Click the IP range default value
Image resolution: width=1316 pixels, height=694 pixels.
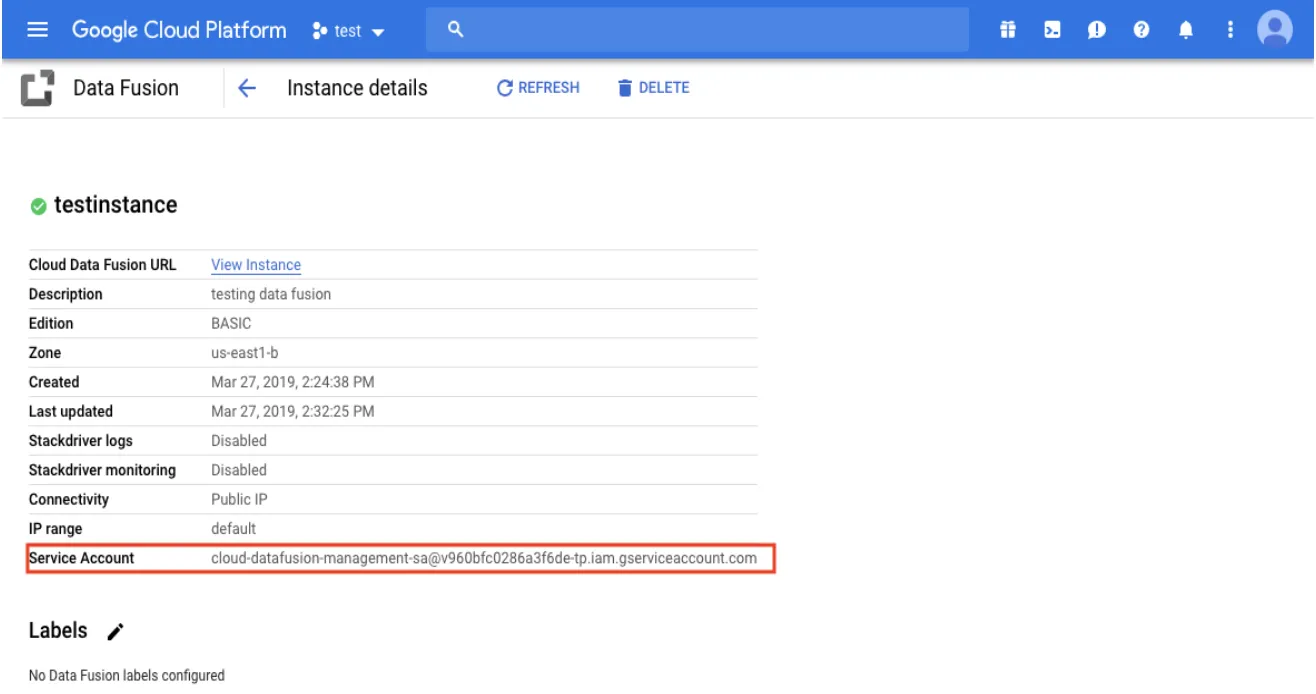tap(233, 528)
